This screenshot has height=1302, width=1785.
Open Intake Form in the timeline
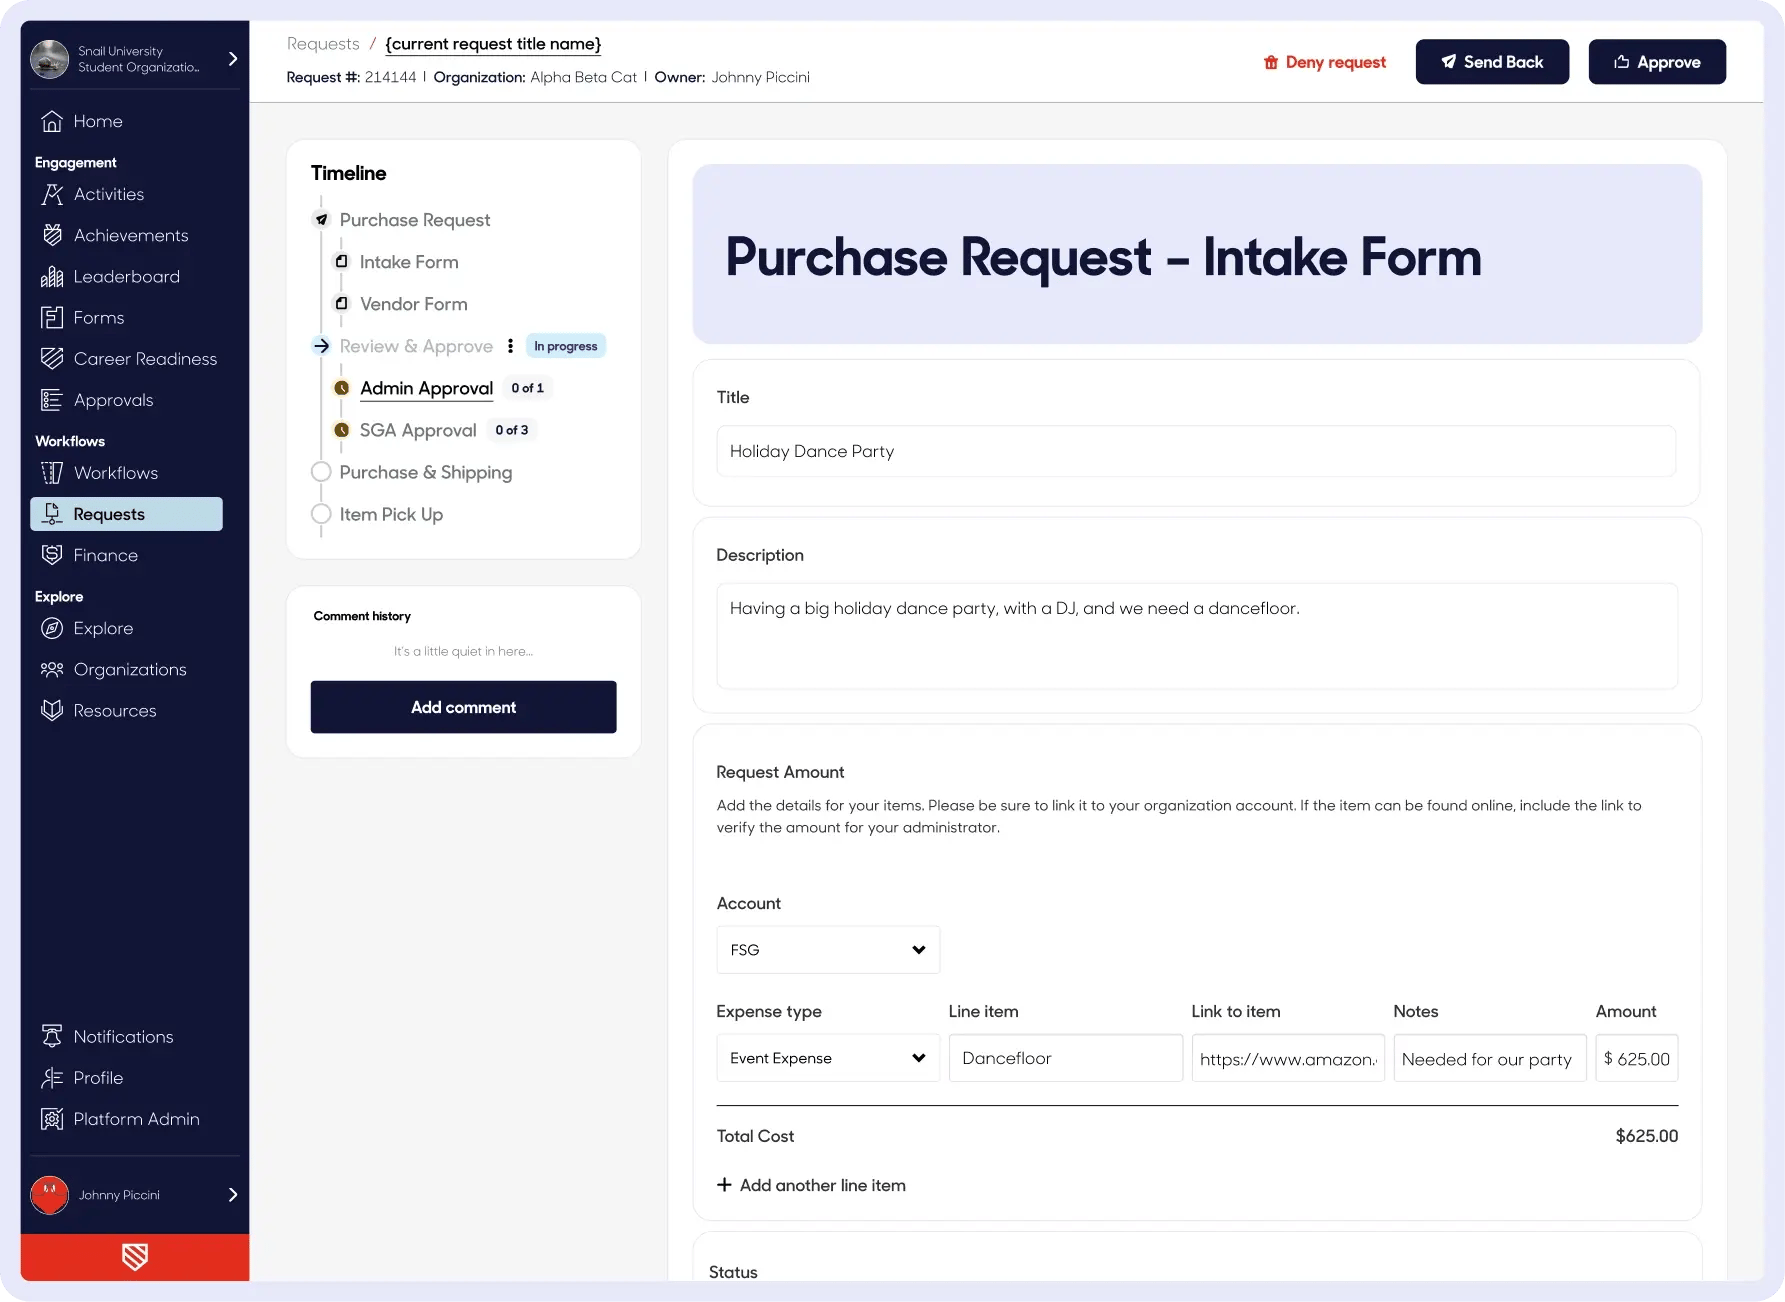409,262
